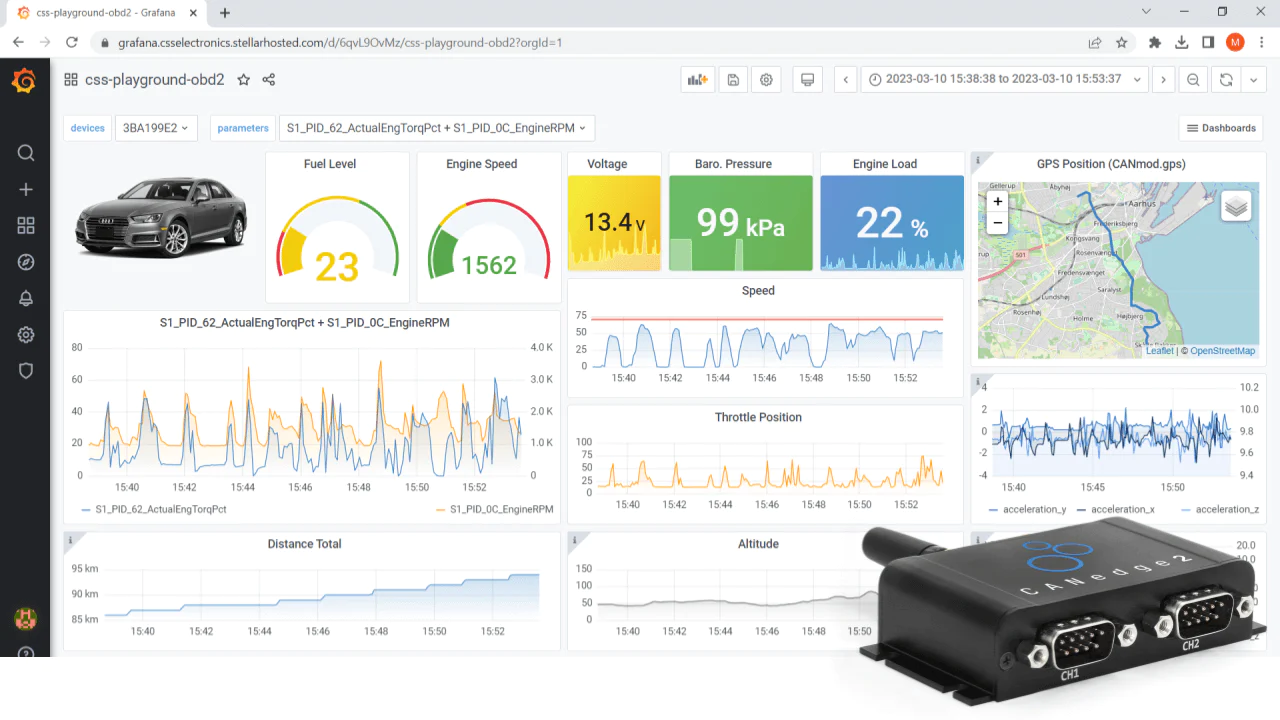This screenshot has width=1280, height=720.
Task: Click the Engine Speed gauge value 1562
Action: point(489,265)
